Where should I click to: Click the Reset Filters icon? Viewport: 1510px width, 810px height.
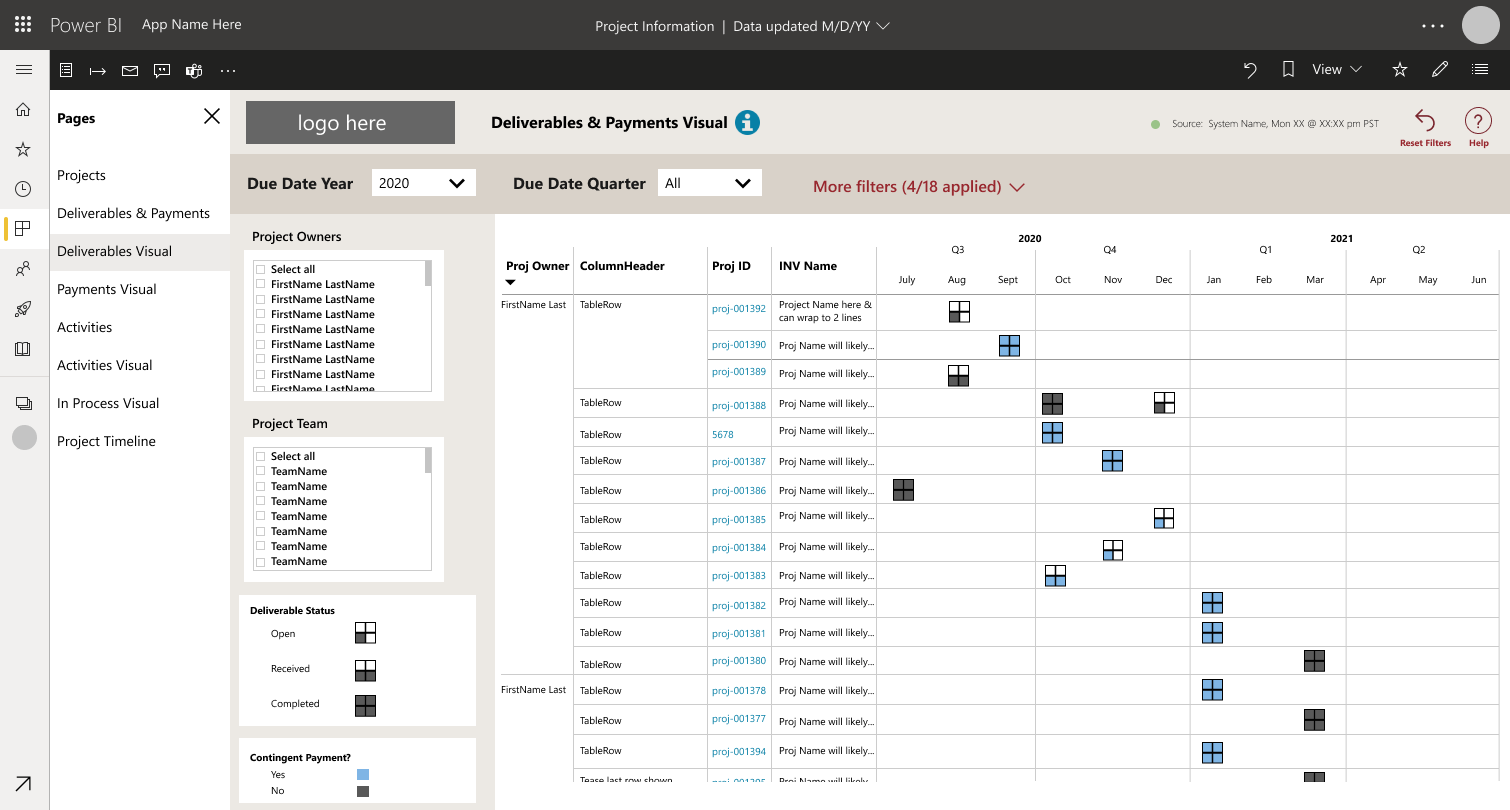pyautogui.click(x=1425, y=120)
